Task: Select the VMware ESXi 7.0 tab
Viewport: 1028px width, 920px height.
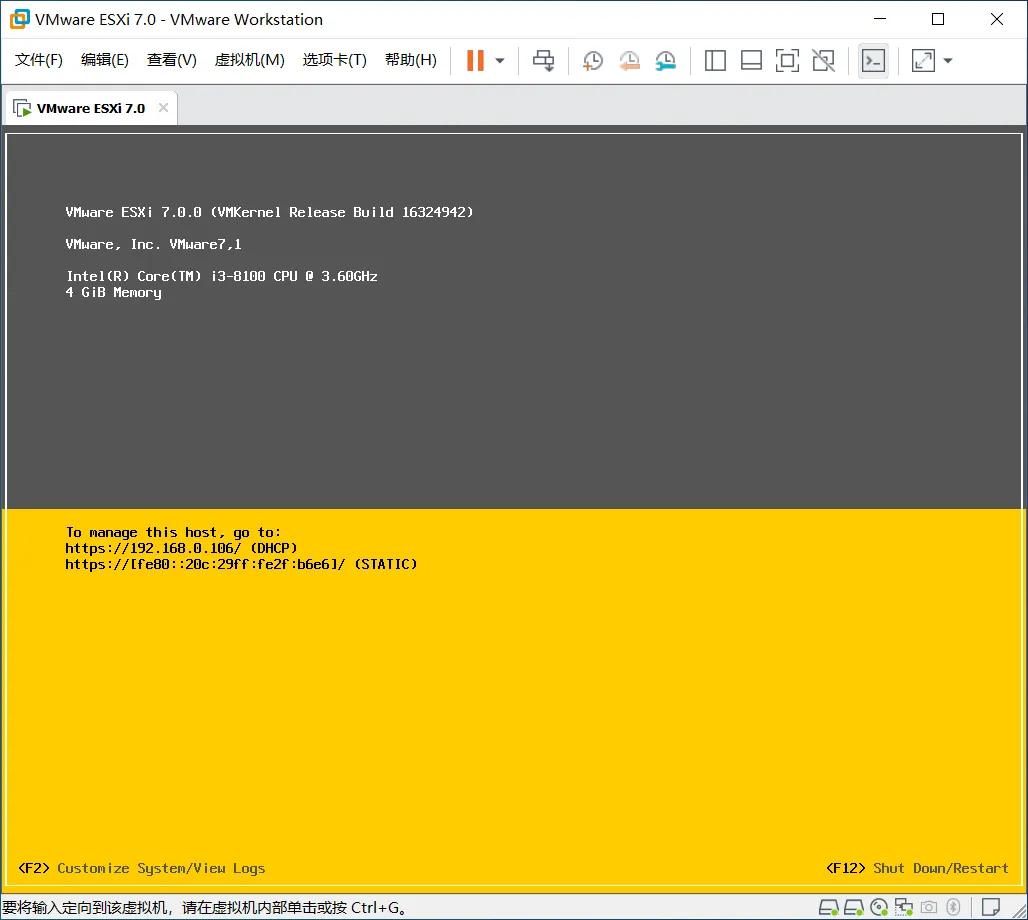Action: point(88,106)
